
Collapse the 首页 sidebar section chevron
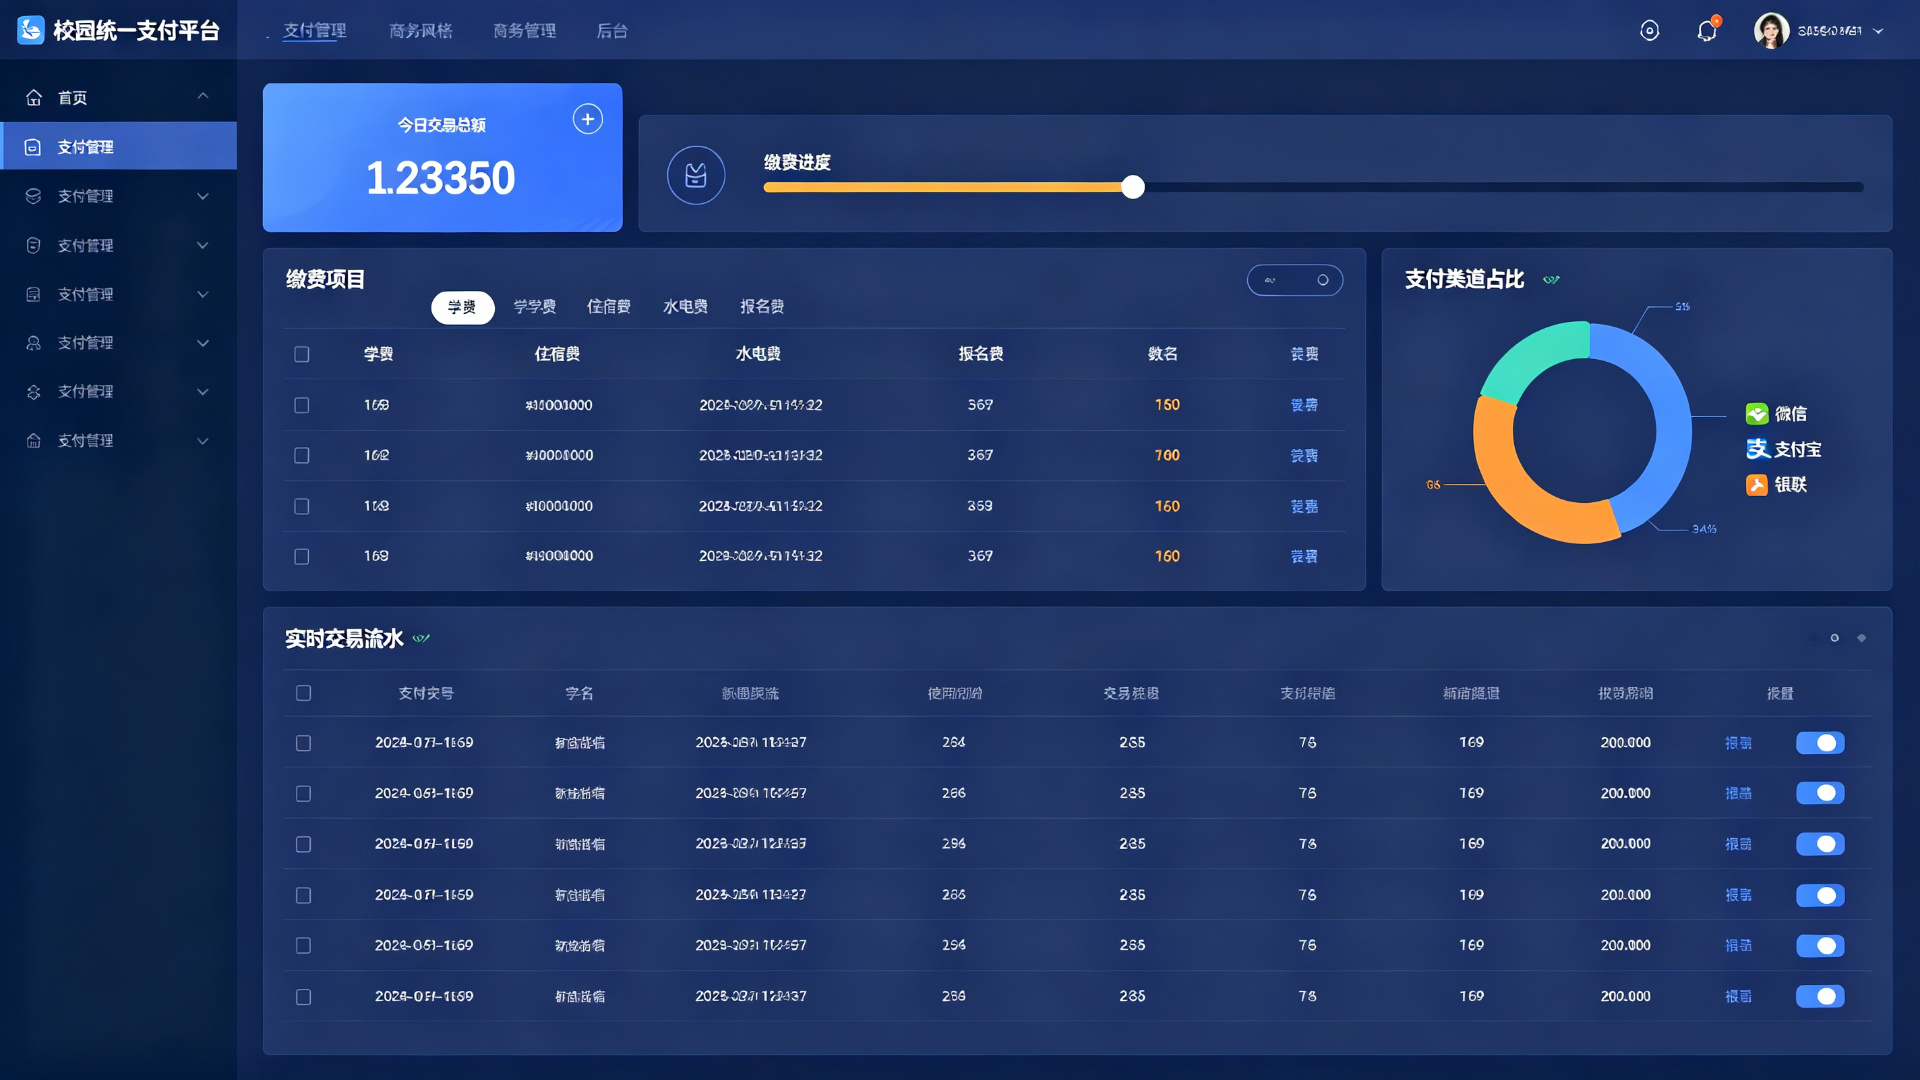[x=203, y=96]
